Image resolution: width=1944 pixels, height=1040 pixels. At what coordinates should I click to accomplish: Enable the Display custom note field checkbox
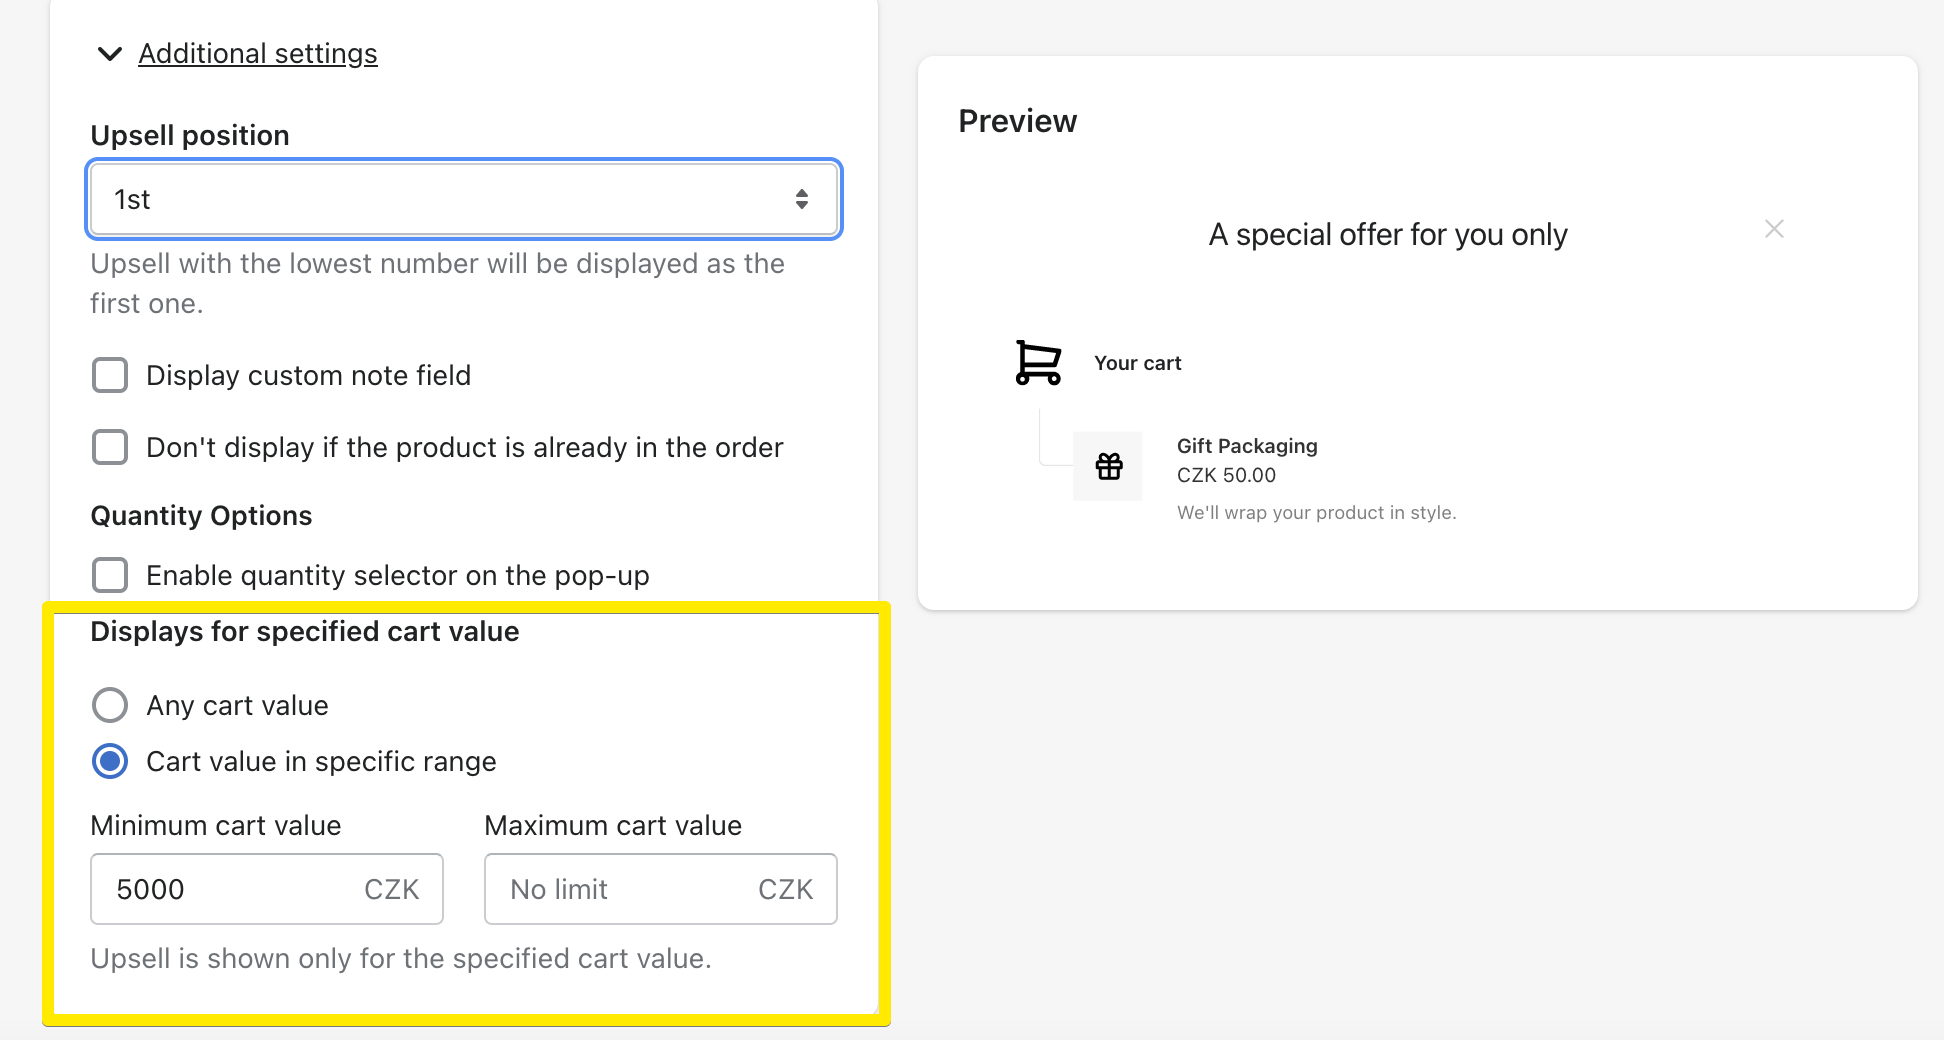tap(110, 375)
